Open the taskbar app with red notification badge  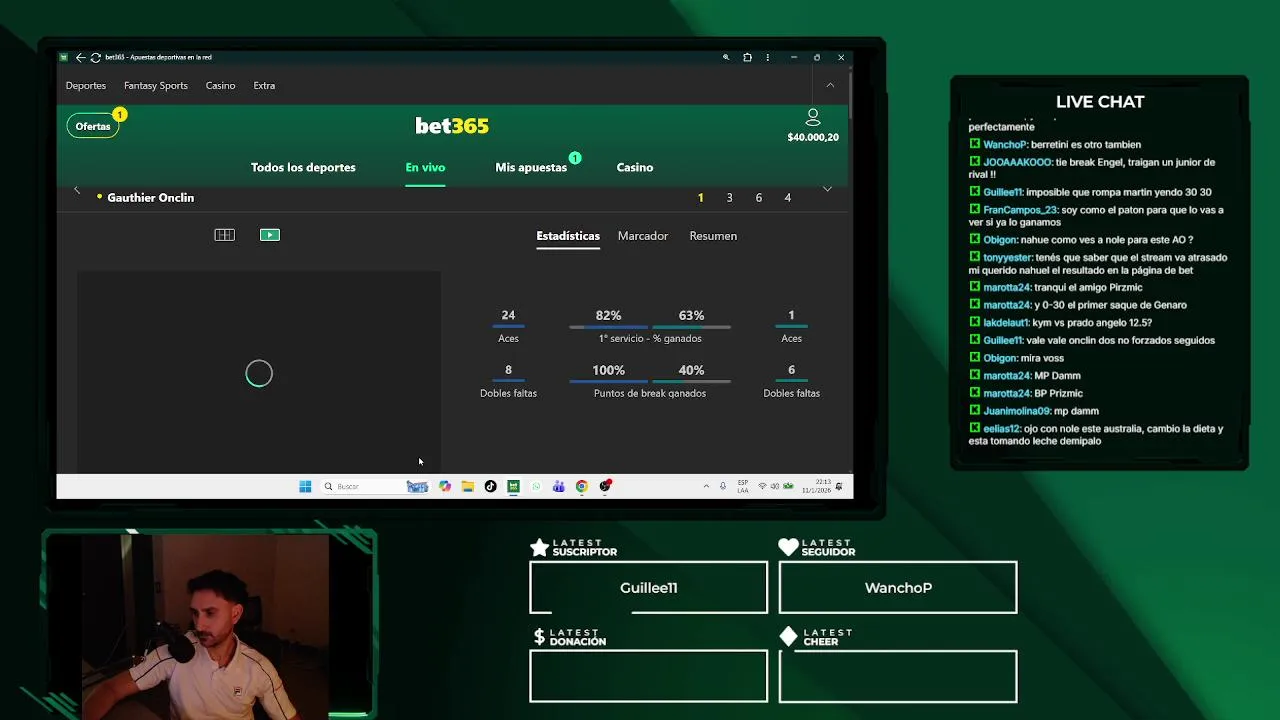(x=605, y=486)
